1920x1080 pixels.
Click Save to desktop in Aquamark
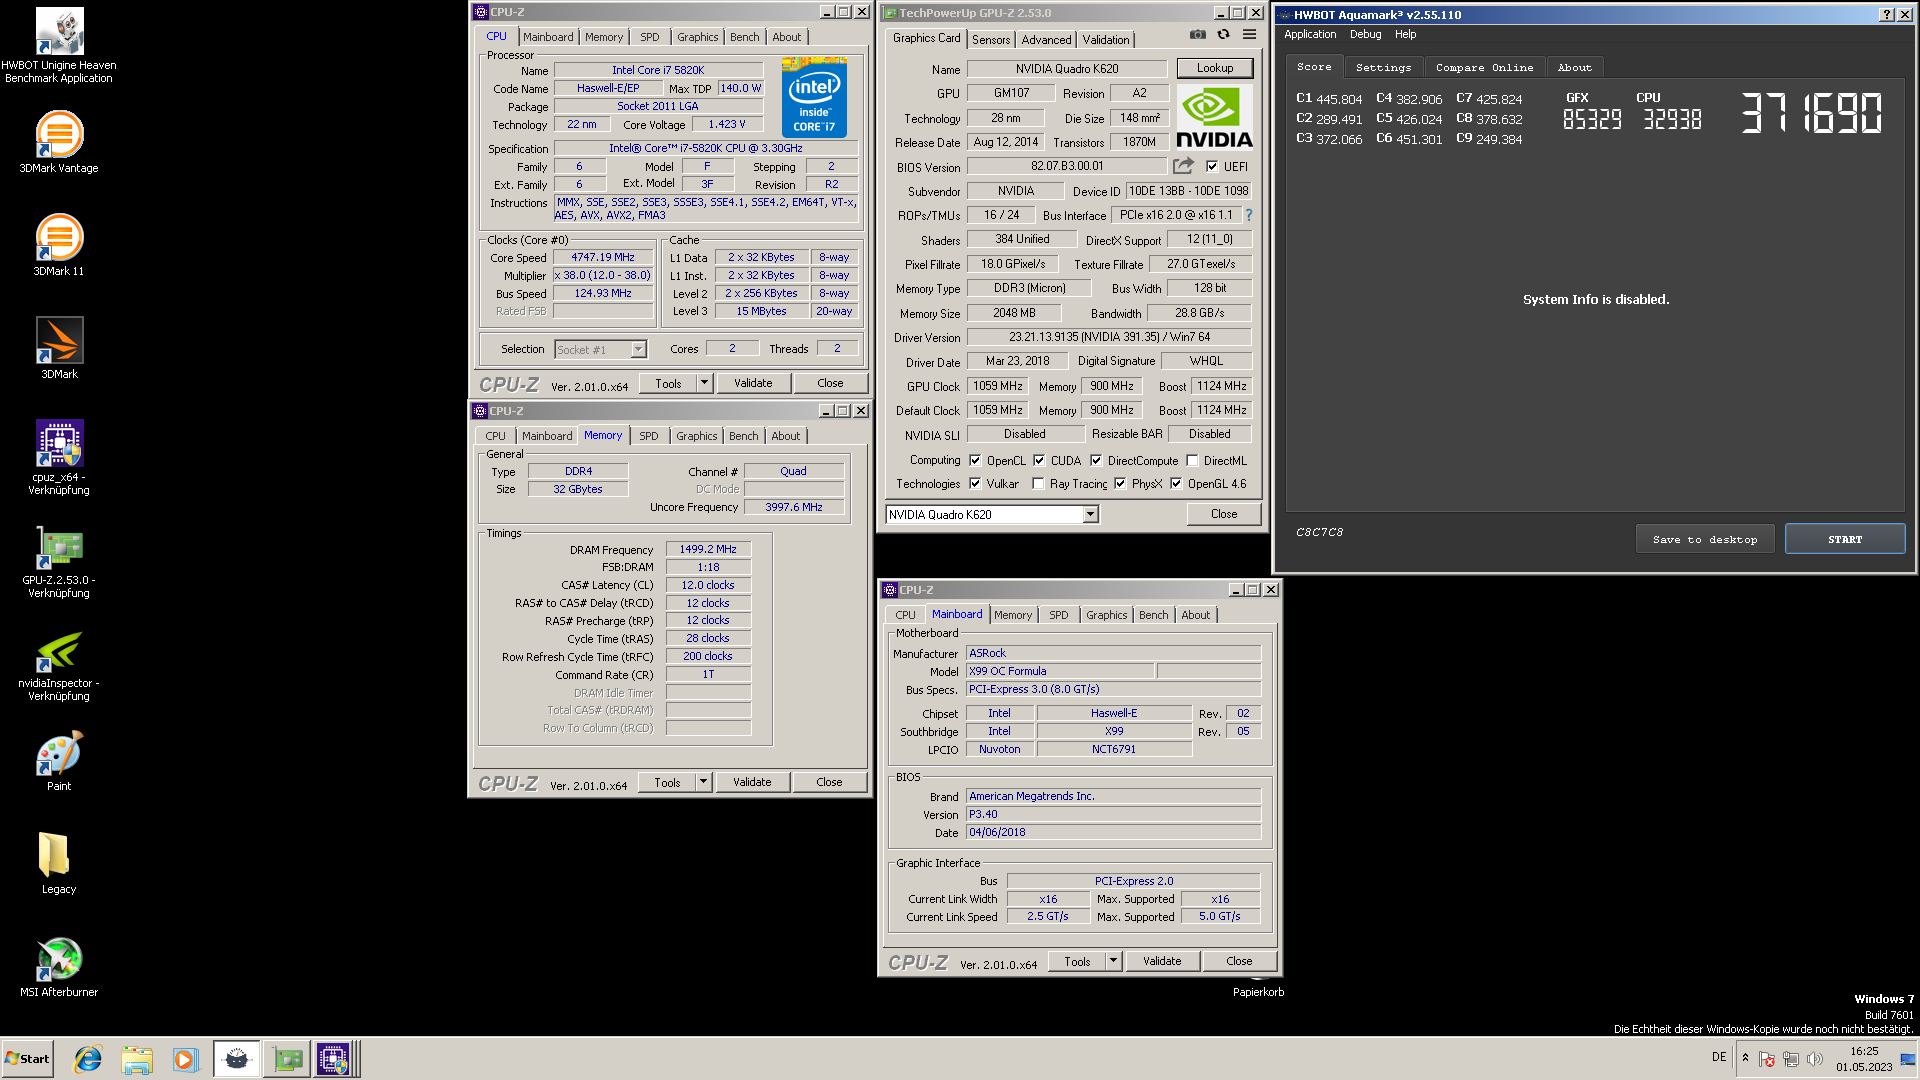[1705, 539]
